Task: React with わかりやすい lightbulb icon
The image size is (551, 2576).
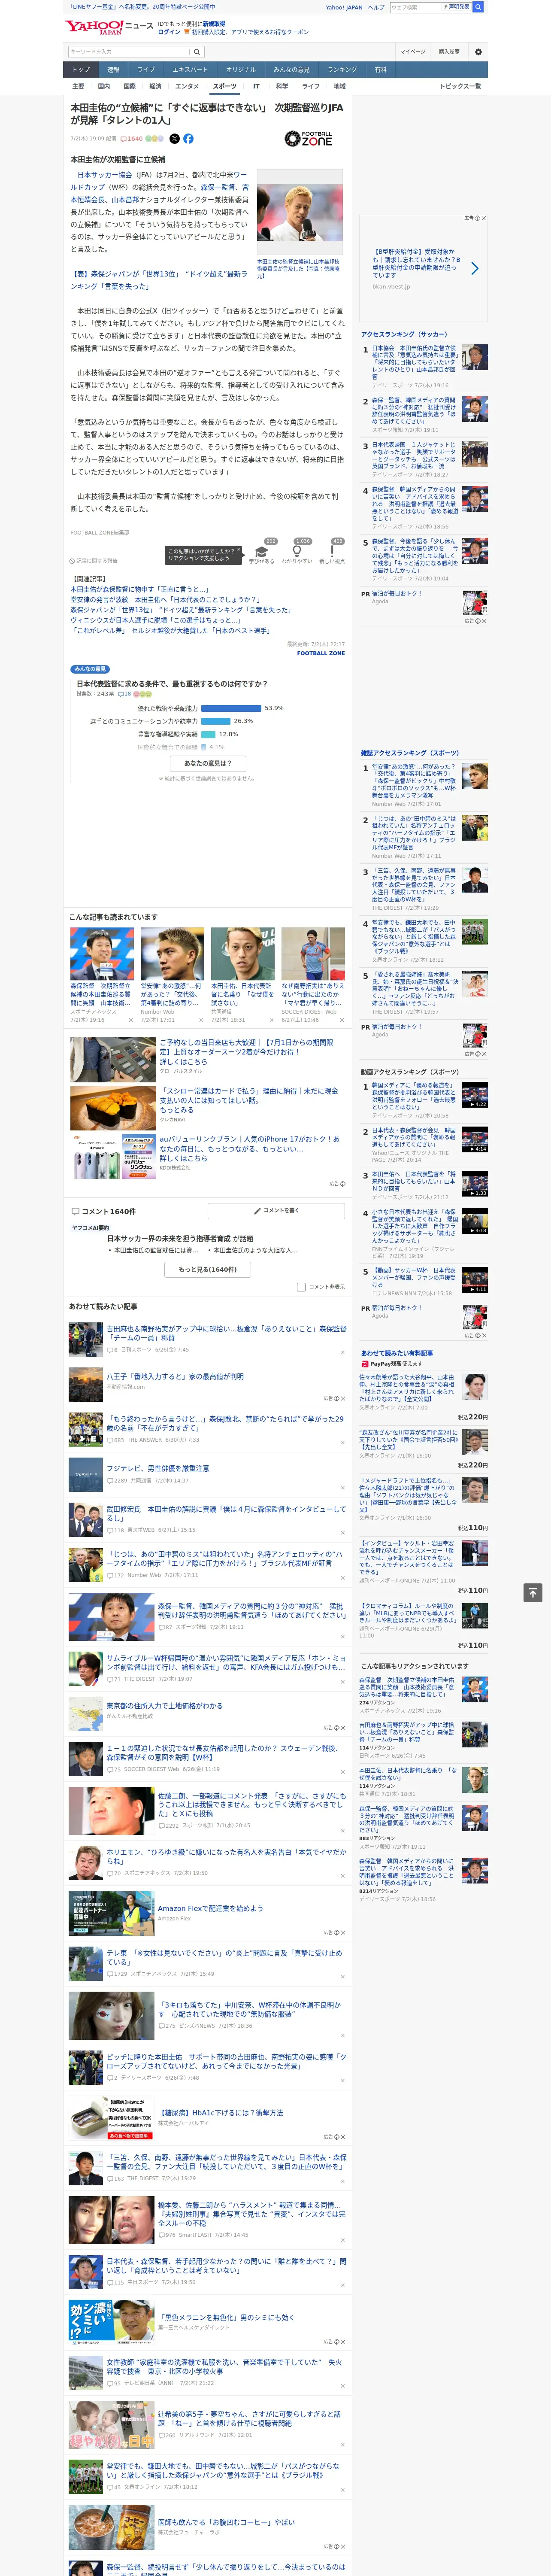Action: (296, 550)
